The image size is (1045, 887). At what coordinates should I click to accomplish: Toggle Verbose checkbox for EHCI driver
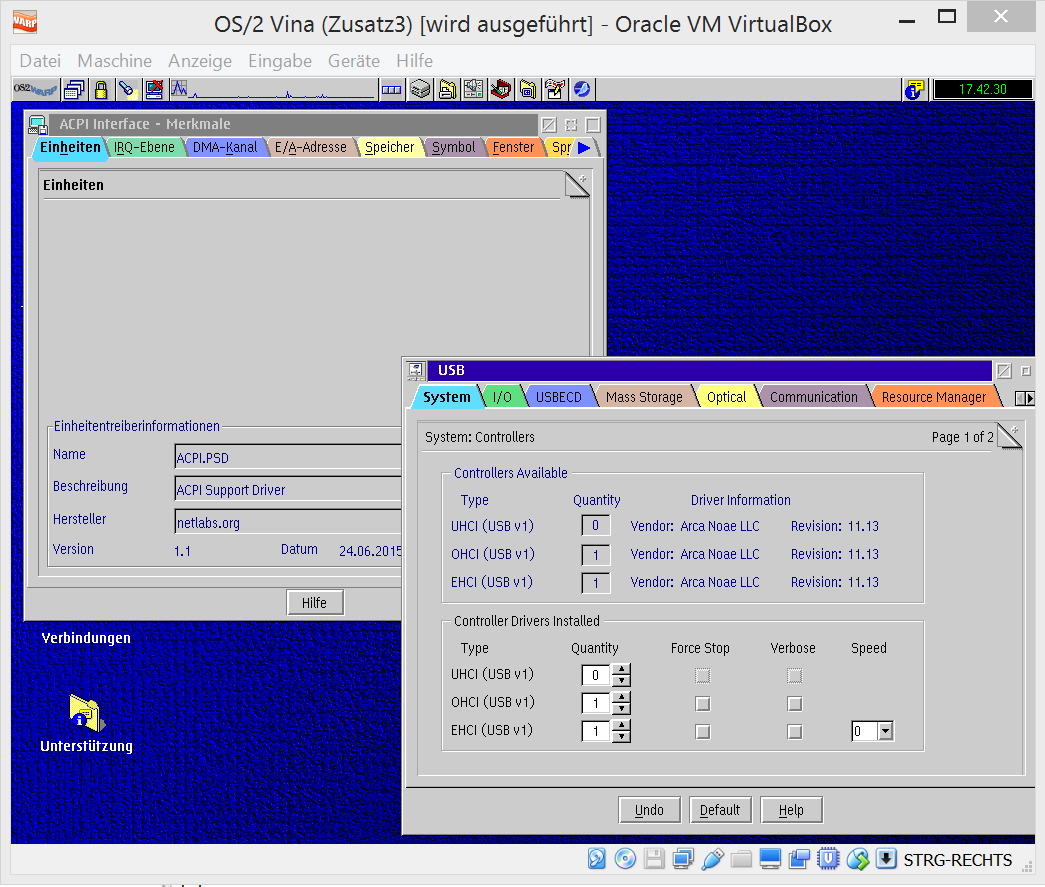[794, 732]
